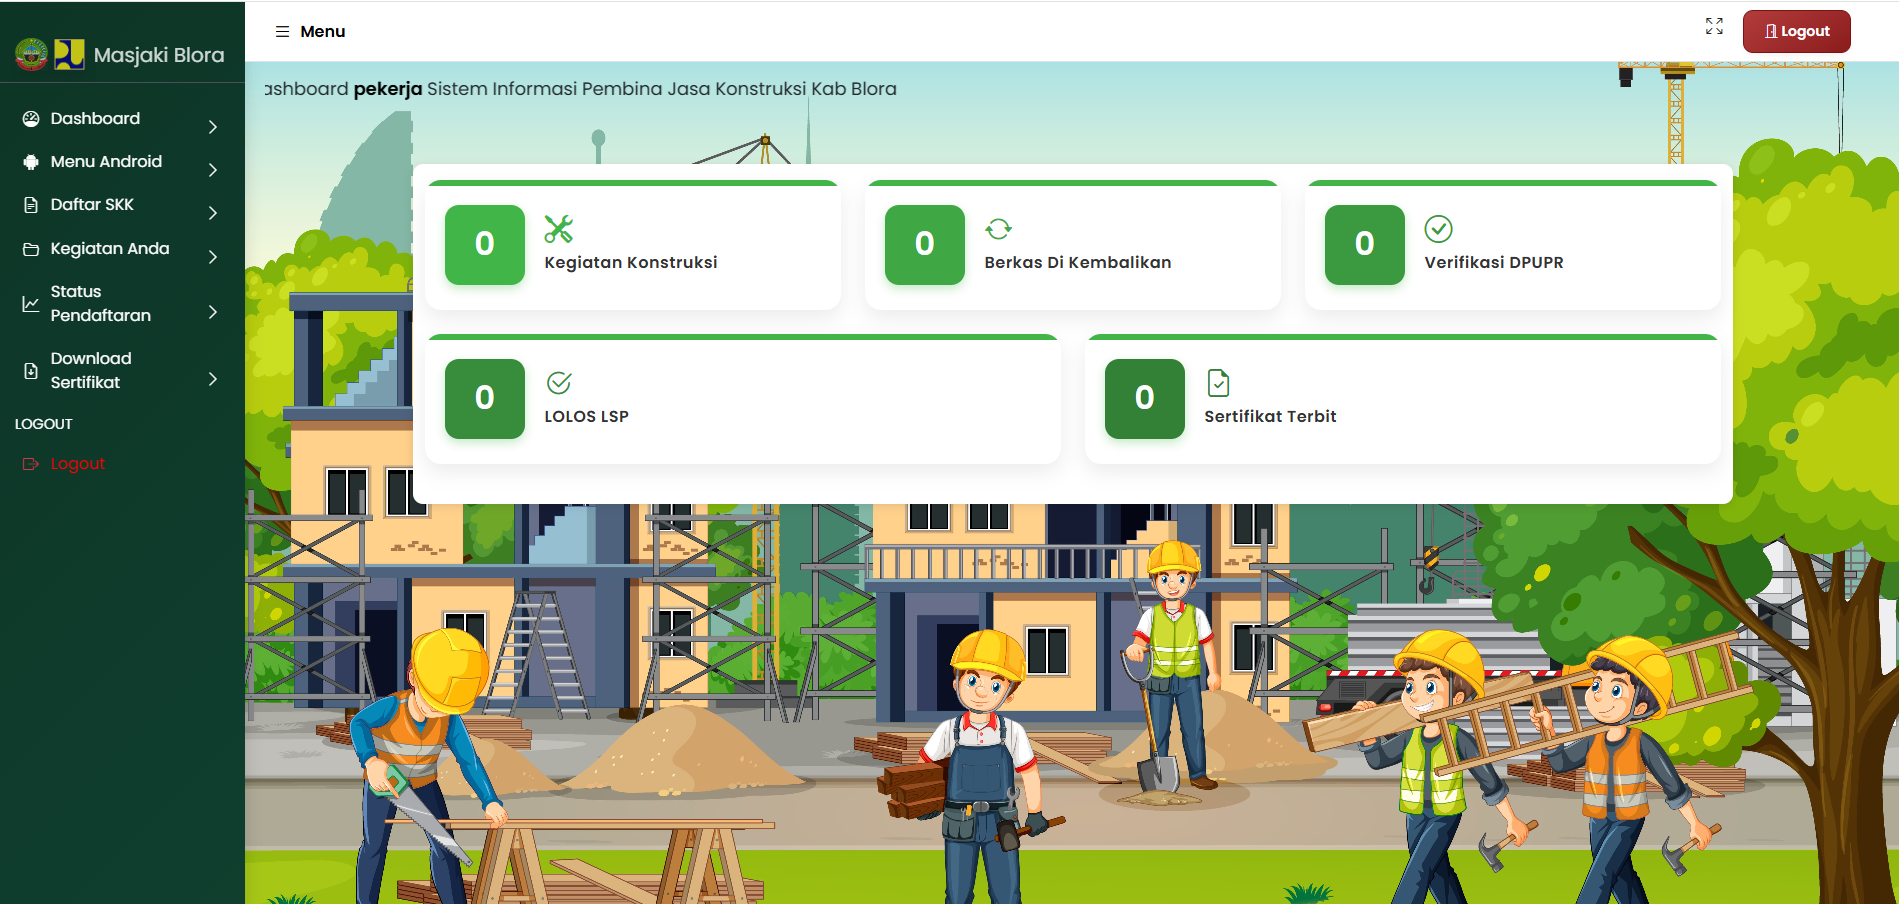The height and width of the screenshot is (904, 1899).
Task: Open the Sertifikat Terbit card
Action: tap(1401, 400)
